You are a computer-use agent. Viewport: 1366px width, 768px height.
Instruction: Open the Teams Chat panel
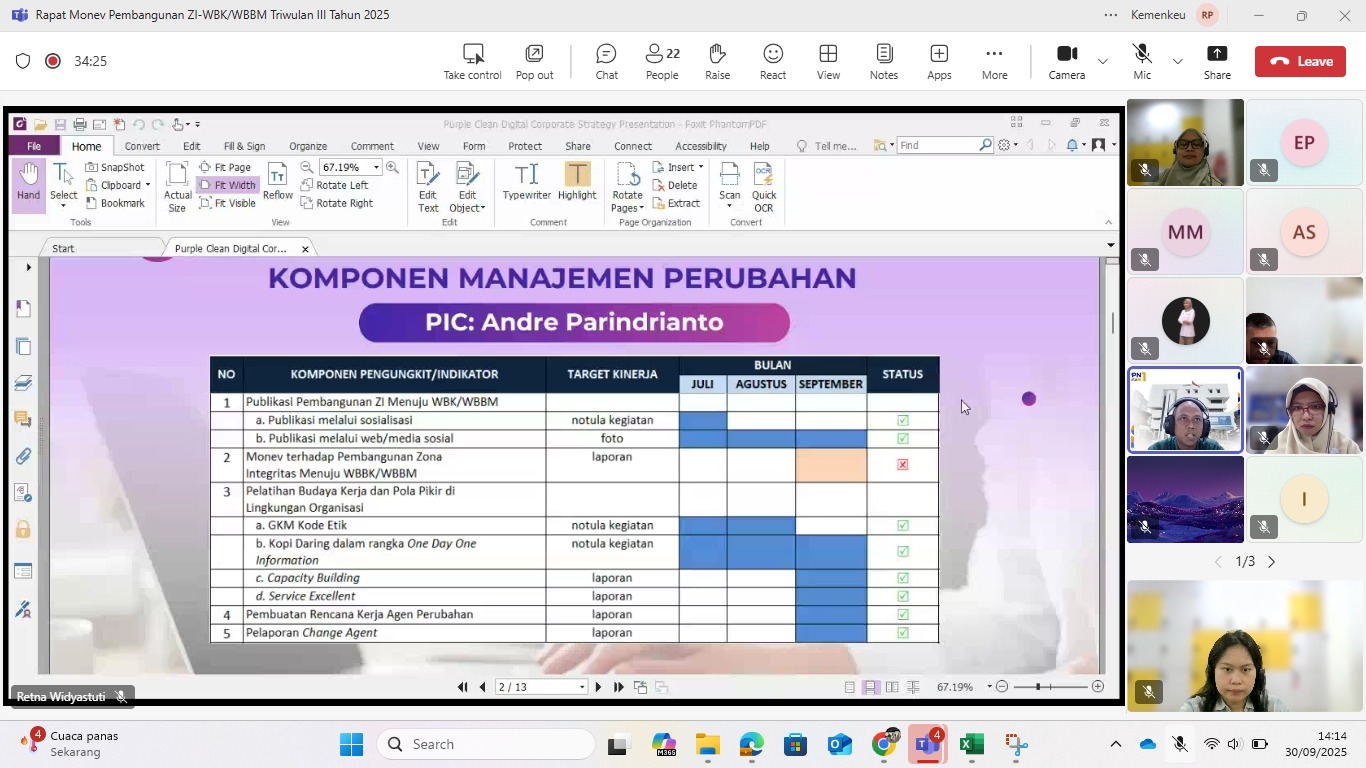coord(606,61)
